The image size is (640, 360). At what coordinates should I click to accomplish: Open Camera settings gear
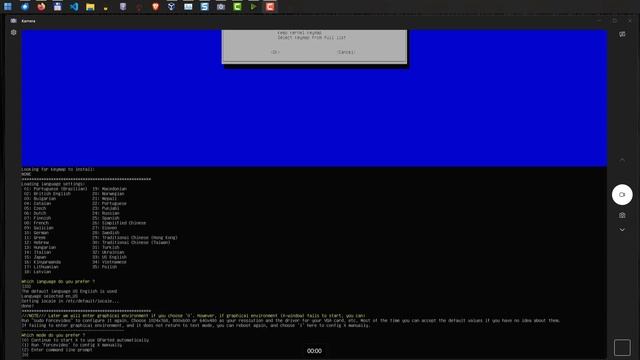tap(13, 32)
